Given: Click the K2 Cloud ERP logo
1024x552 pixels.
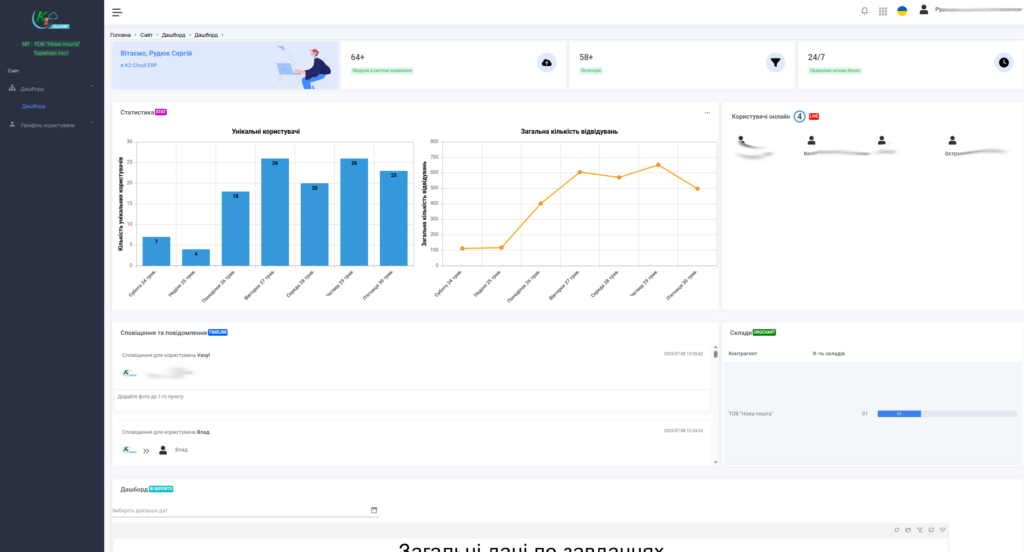Looking at the screenshot, I should coord(51,20).
